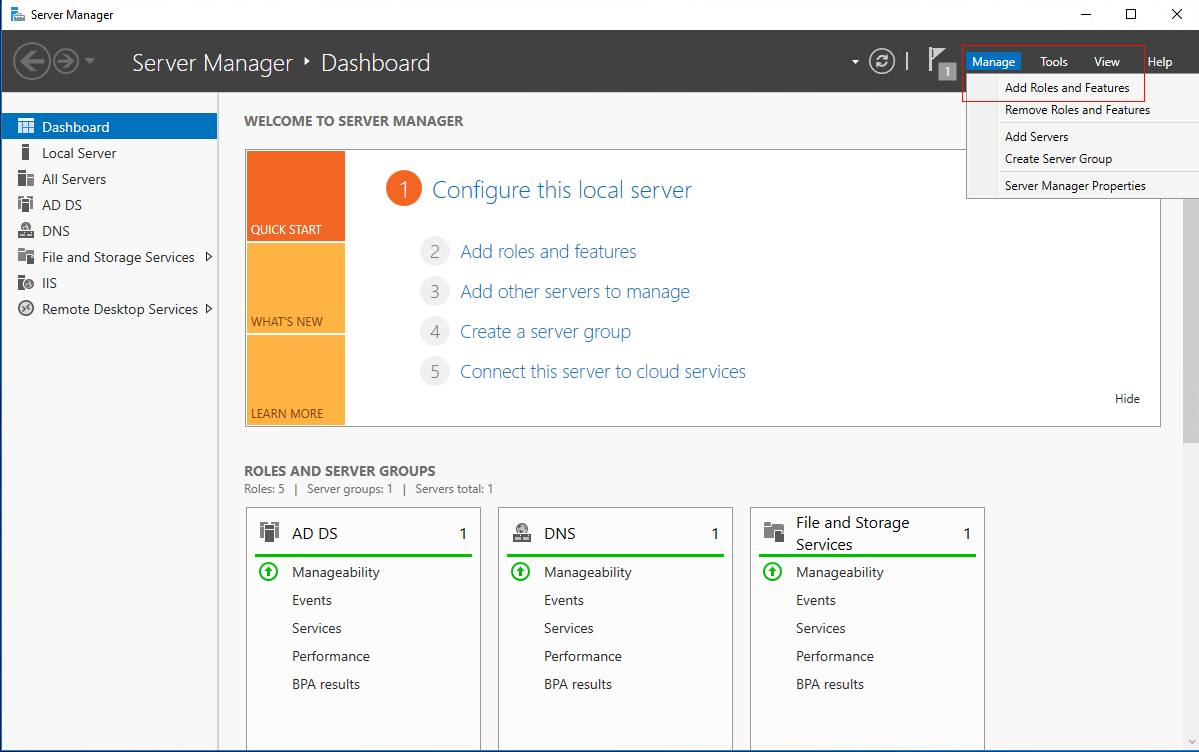Open the Manage menu
Screen dimensions: 1199x752
993,61
